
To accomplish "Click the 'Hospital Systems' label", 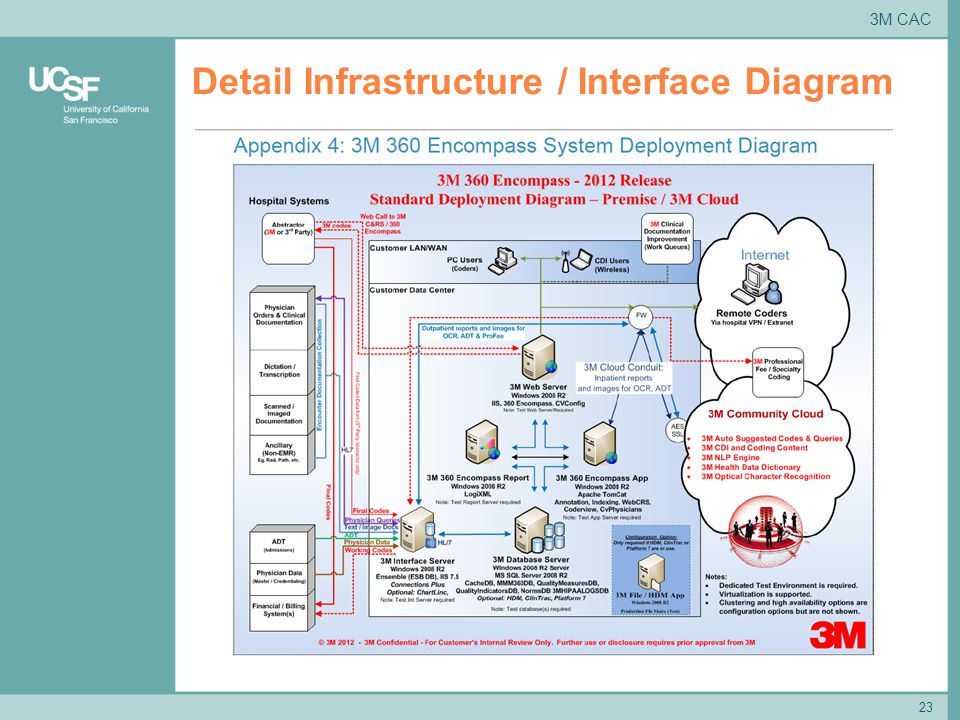I will click(x=288, y=201).
